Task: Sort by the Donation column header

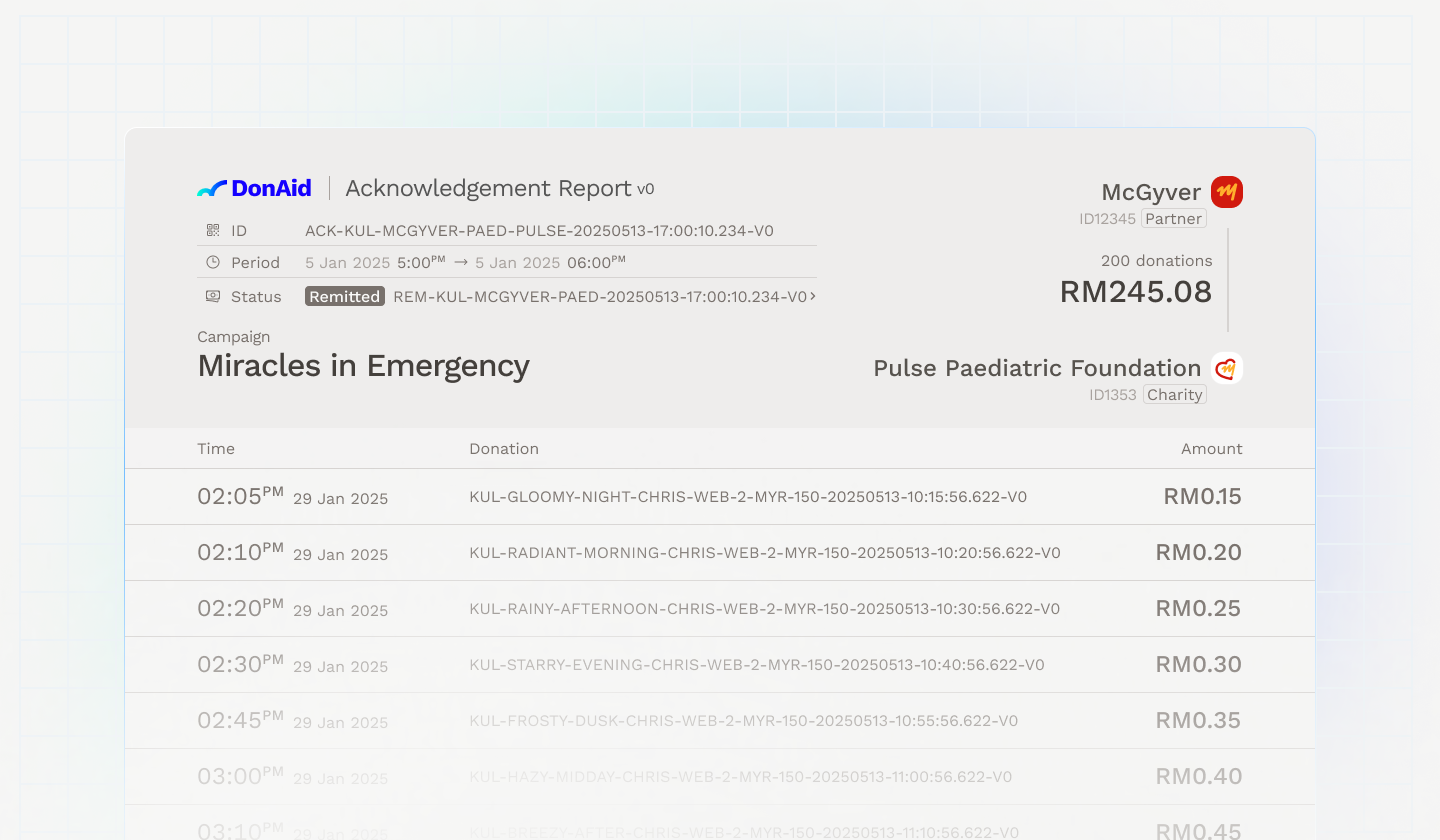Action: [504, 449]
